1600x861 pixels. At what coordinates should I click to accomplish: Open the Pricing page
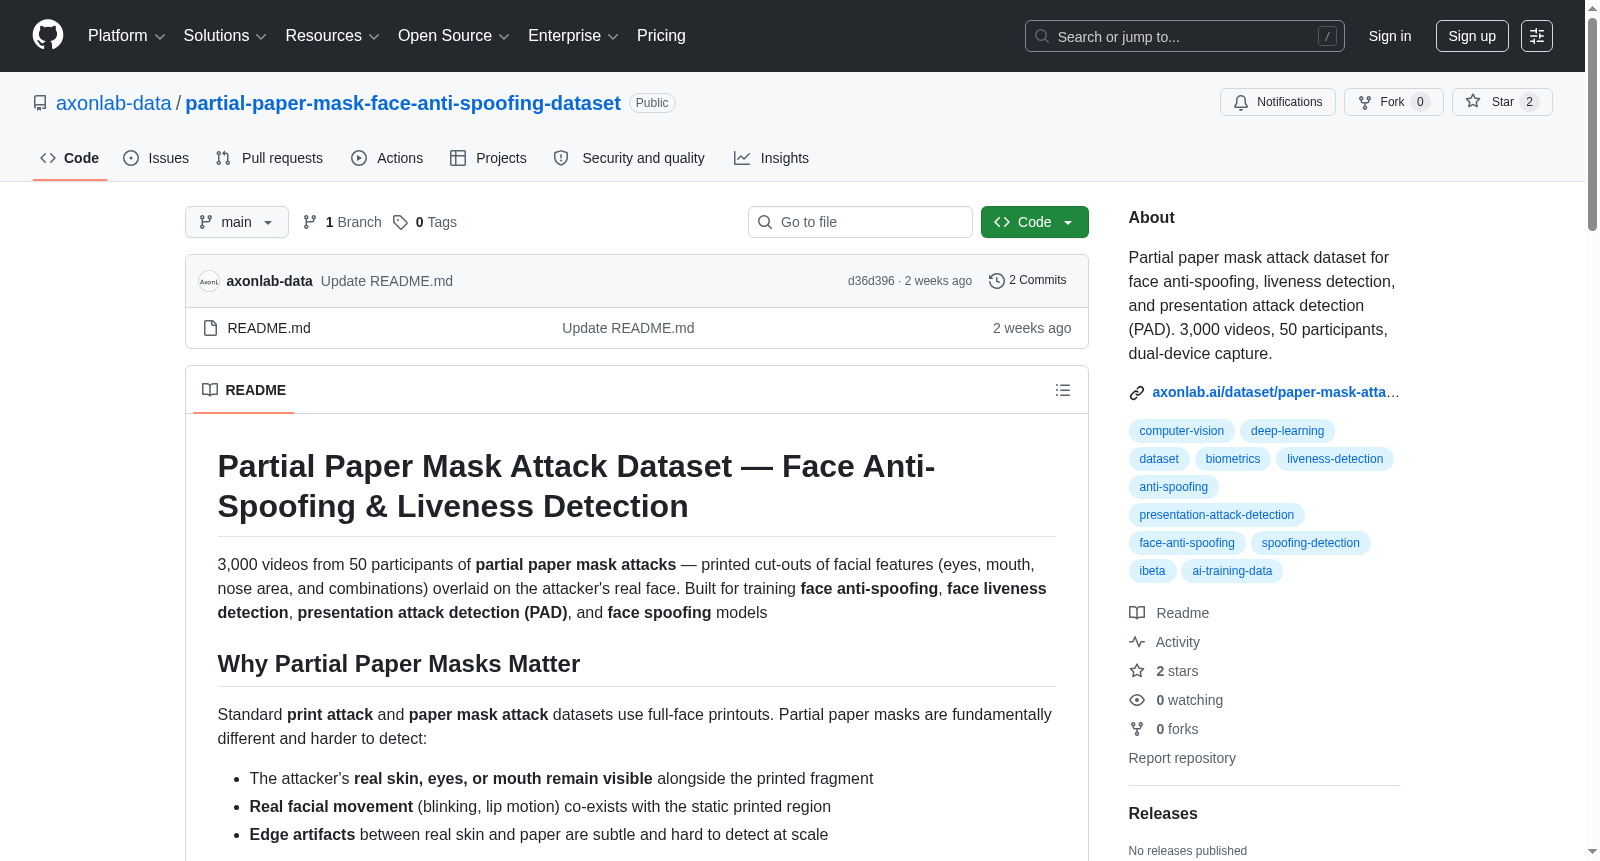[x=661, y=36]
